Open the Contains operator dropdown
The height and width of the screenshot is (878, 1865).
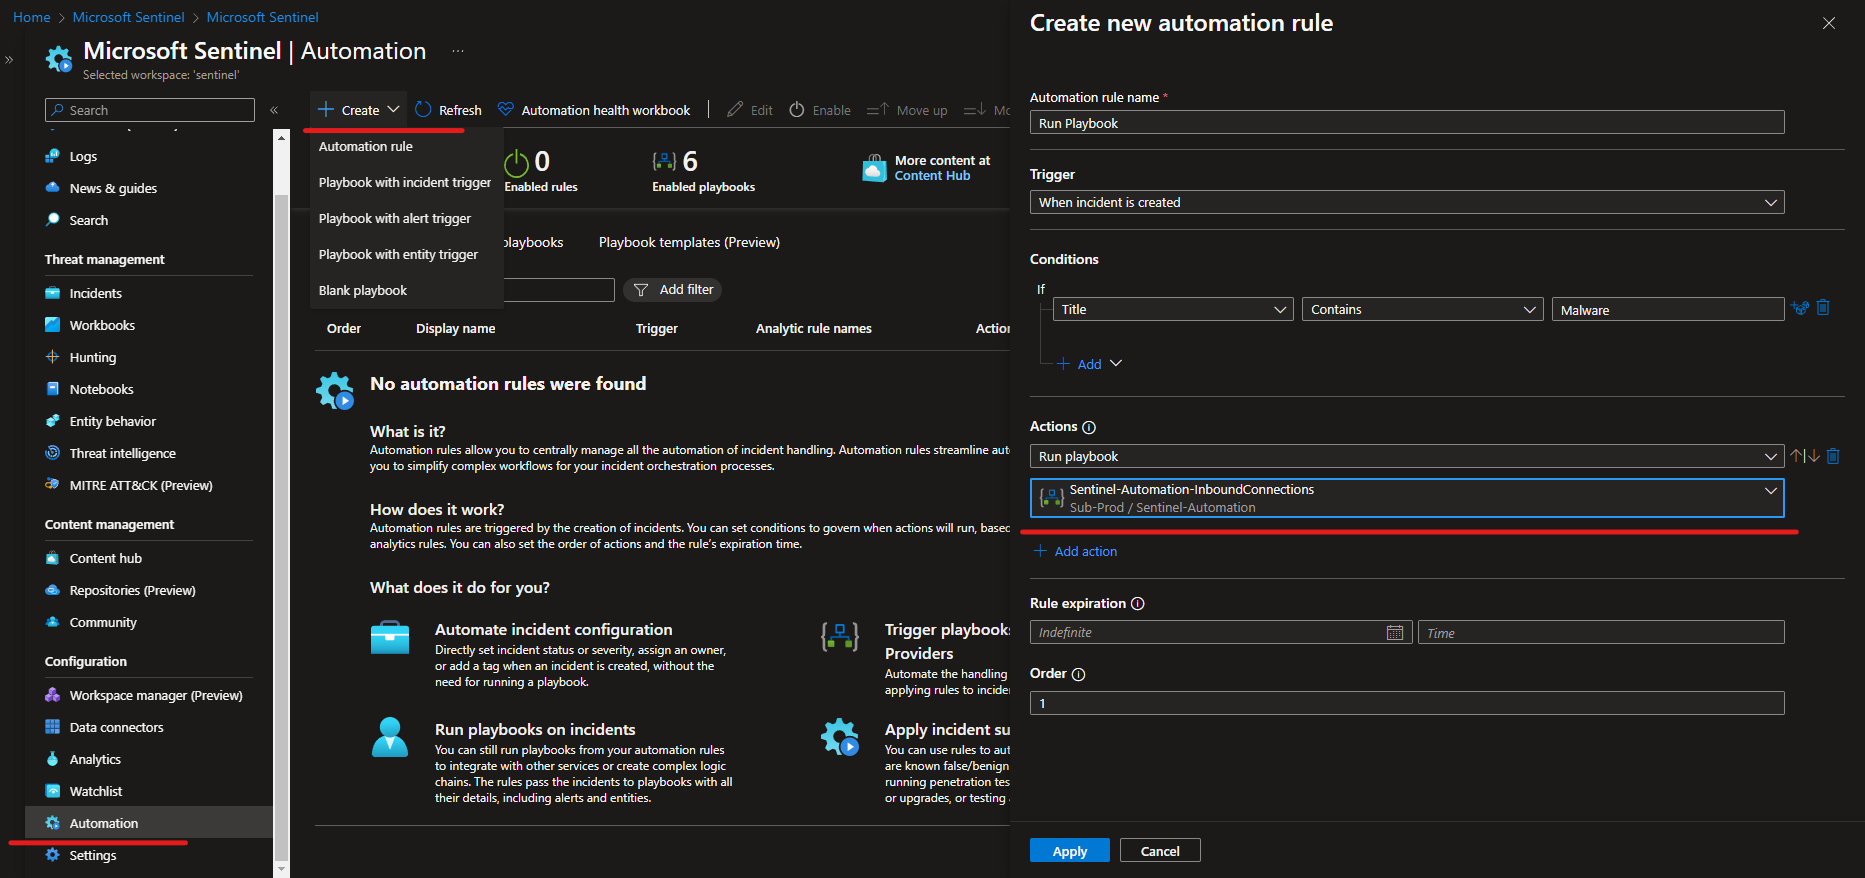click(1422, 309)
